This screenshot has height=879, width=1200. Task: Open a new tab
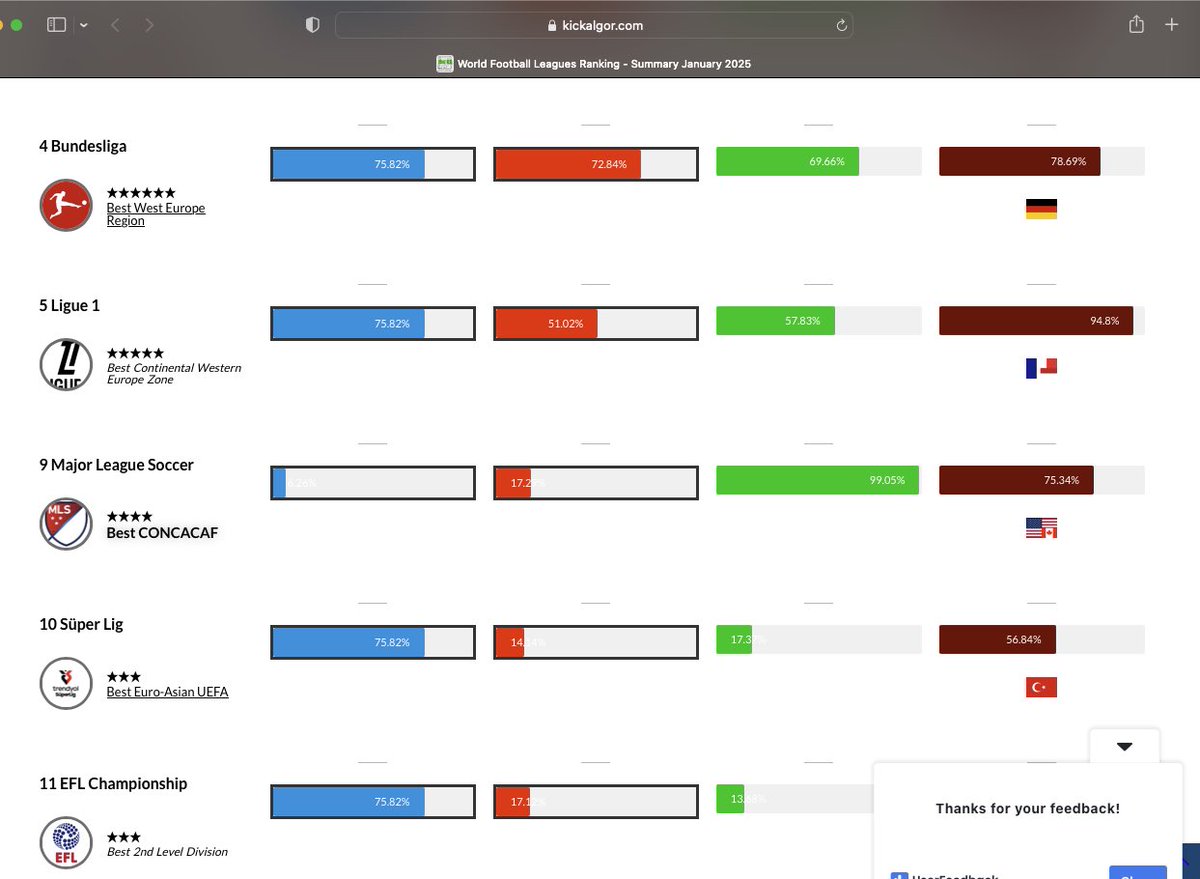1172,25
